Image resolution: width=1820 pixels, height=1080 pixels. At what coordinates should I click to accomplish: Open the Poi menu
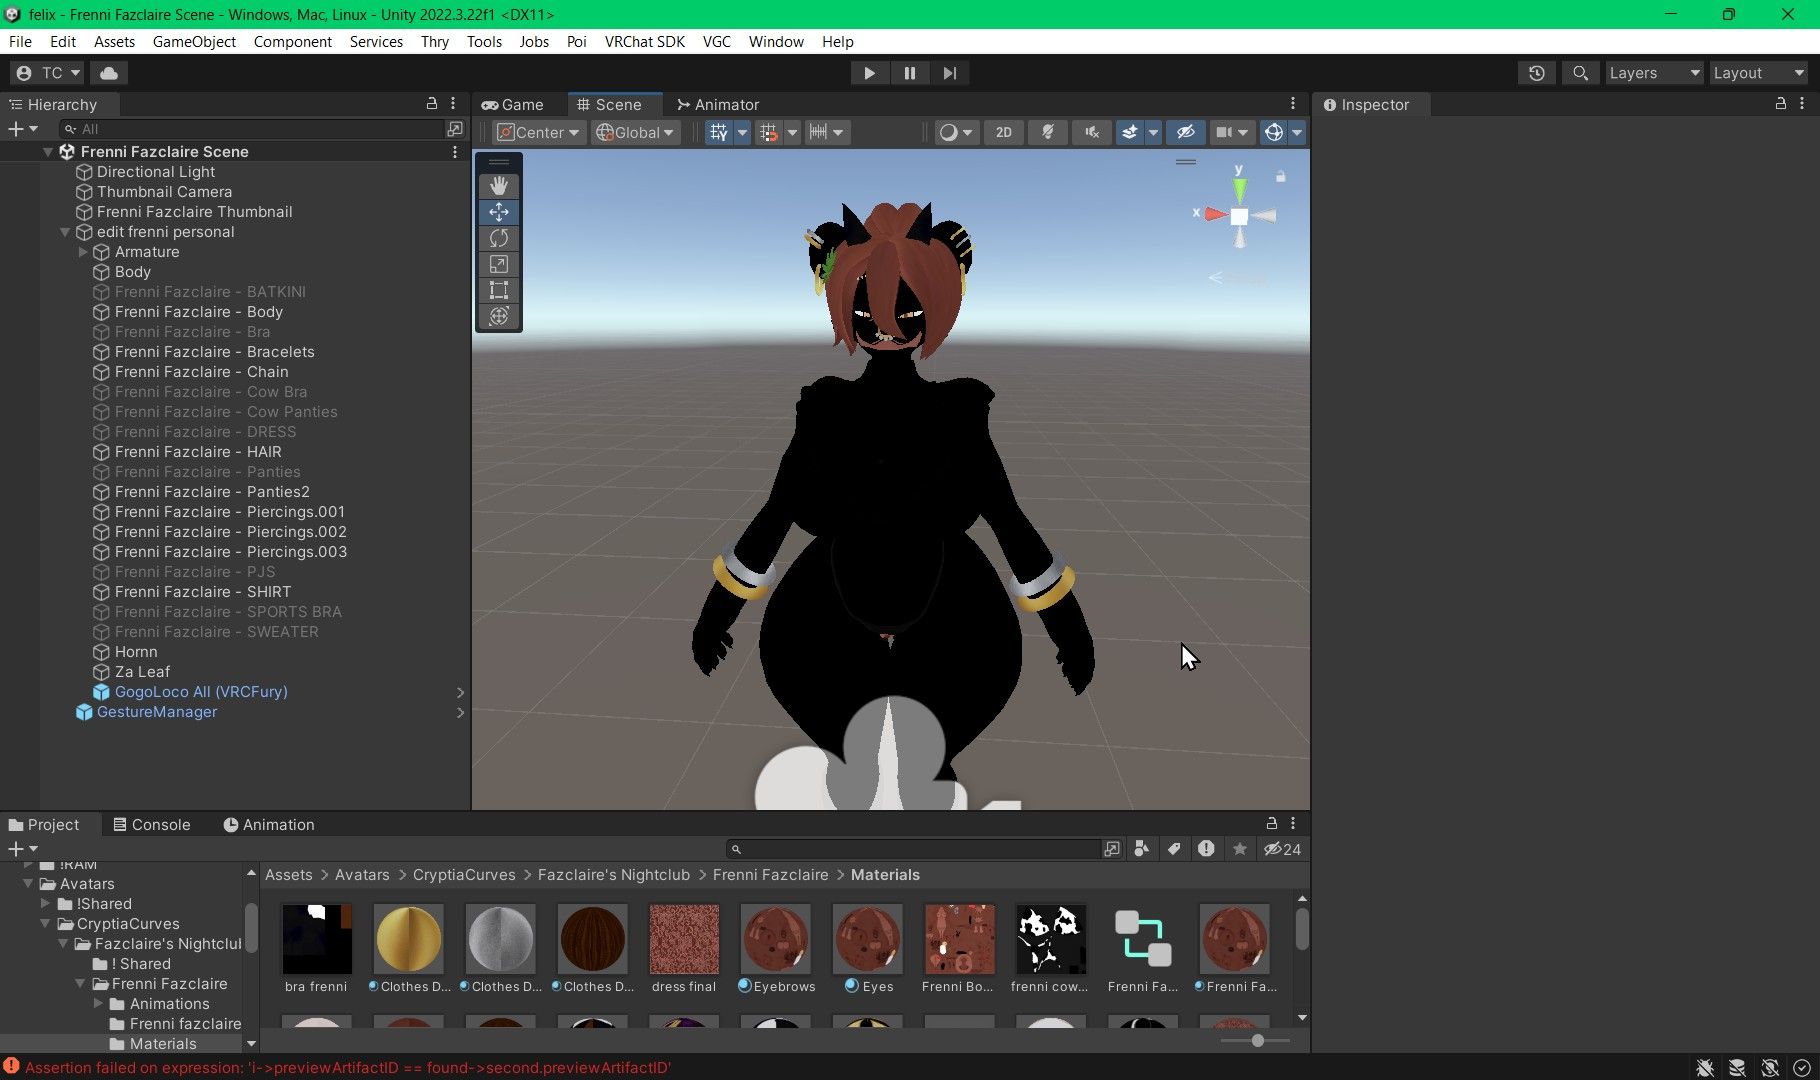[x=577, y=42]
